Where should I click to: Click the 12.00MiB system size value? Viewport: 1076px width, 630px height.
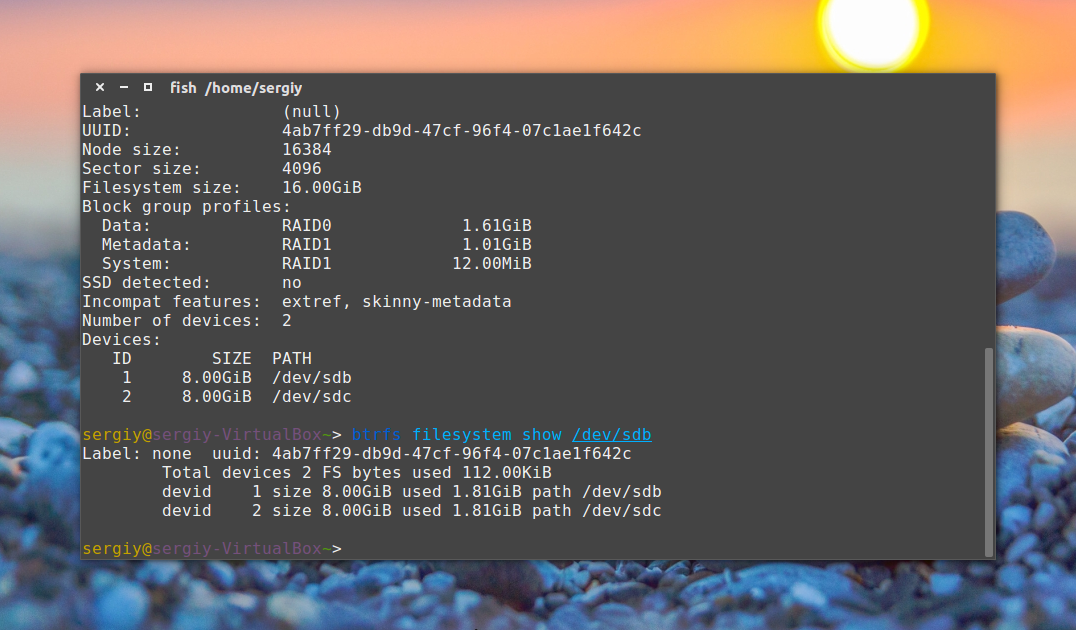point(492,264)
